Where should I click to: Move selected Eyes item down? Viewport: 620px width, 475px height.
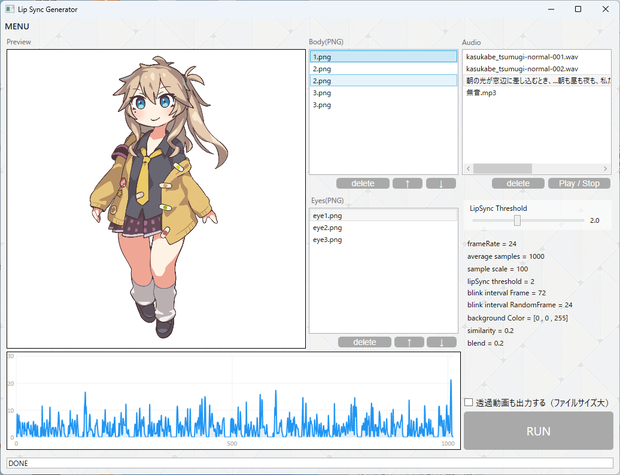(442, 342)
